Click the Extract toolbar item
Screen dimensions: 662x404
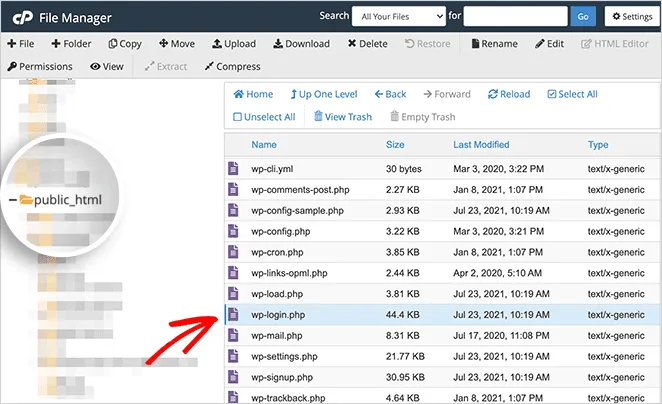tap(166, 66)
